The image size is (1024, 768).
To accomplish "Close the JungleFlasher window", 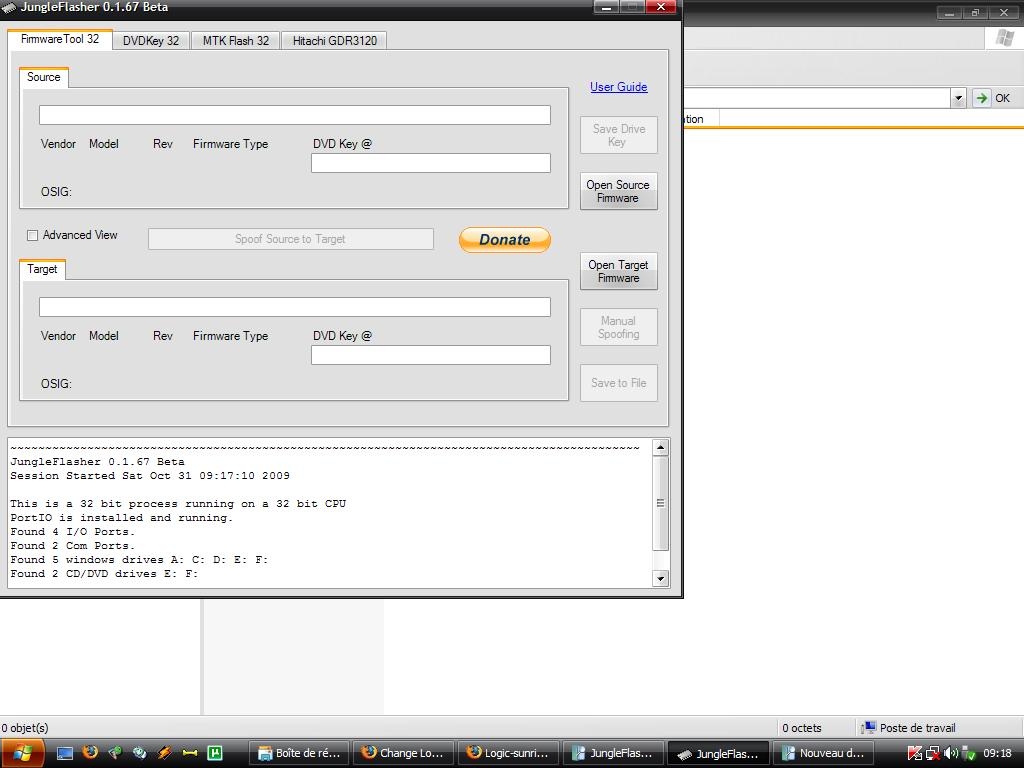I will 661,7.
